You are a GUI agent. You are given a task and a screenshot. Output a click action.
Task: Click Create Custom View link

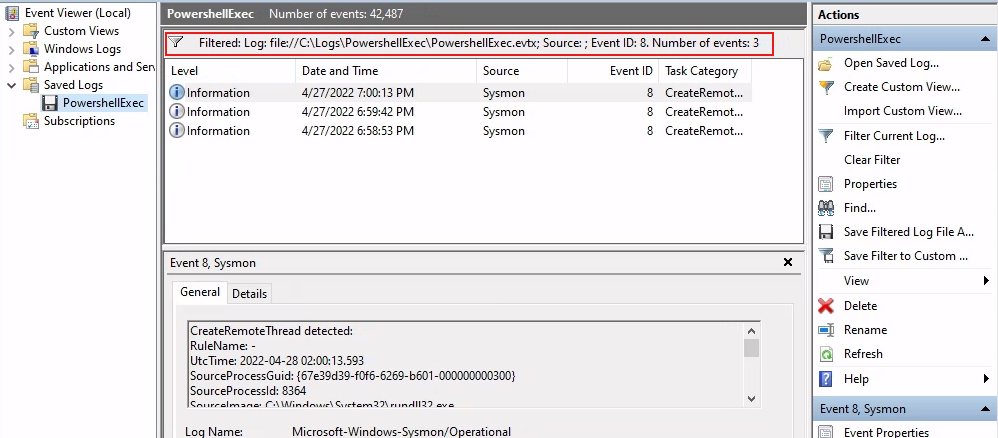(x=902, y=87)
